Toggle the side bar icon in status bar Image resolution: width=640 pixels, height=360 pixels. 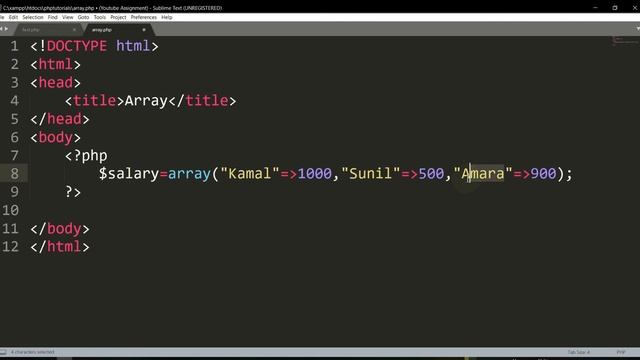click(x=3, y=352)
